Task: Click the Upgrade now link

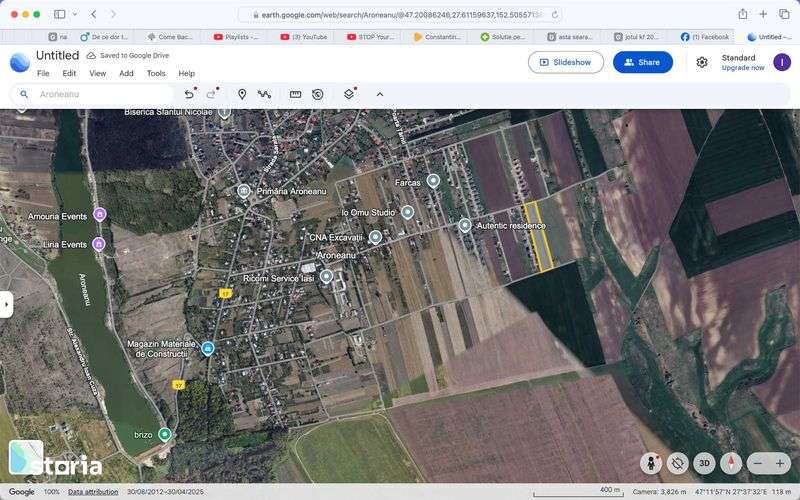Action: [x=743, y=68]
